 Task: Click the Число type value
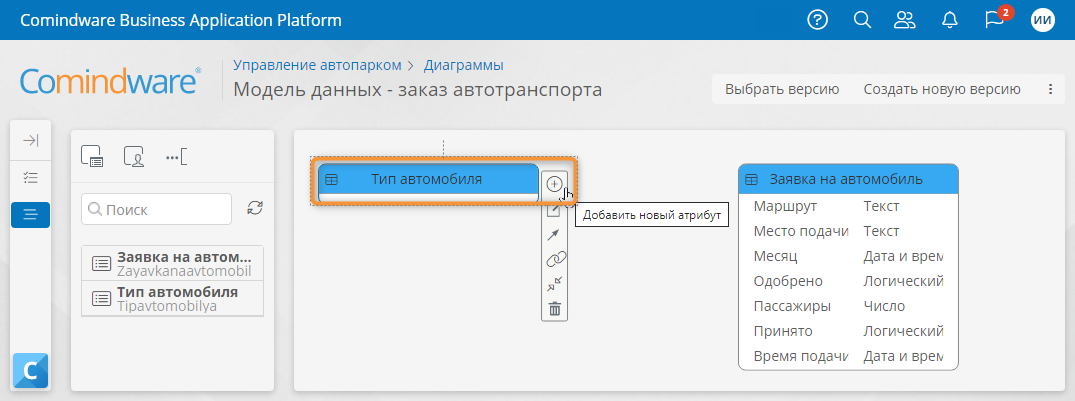click(x=884, y=306)
